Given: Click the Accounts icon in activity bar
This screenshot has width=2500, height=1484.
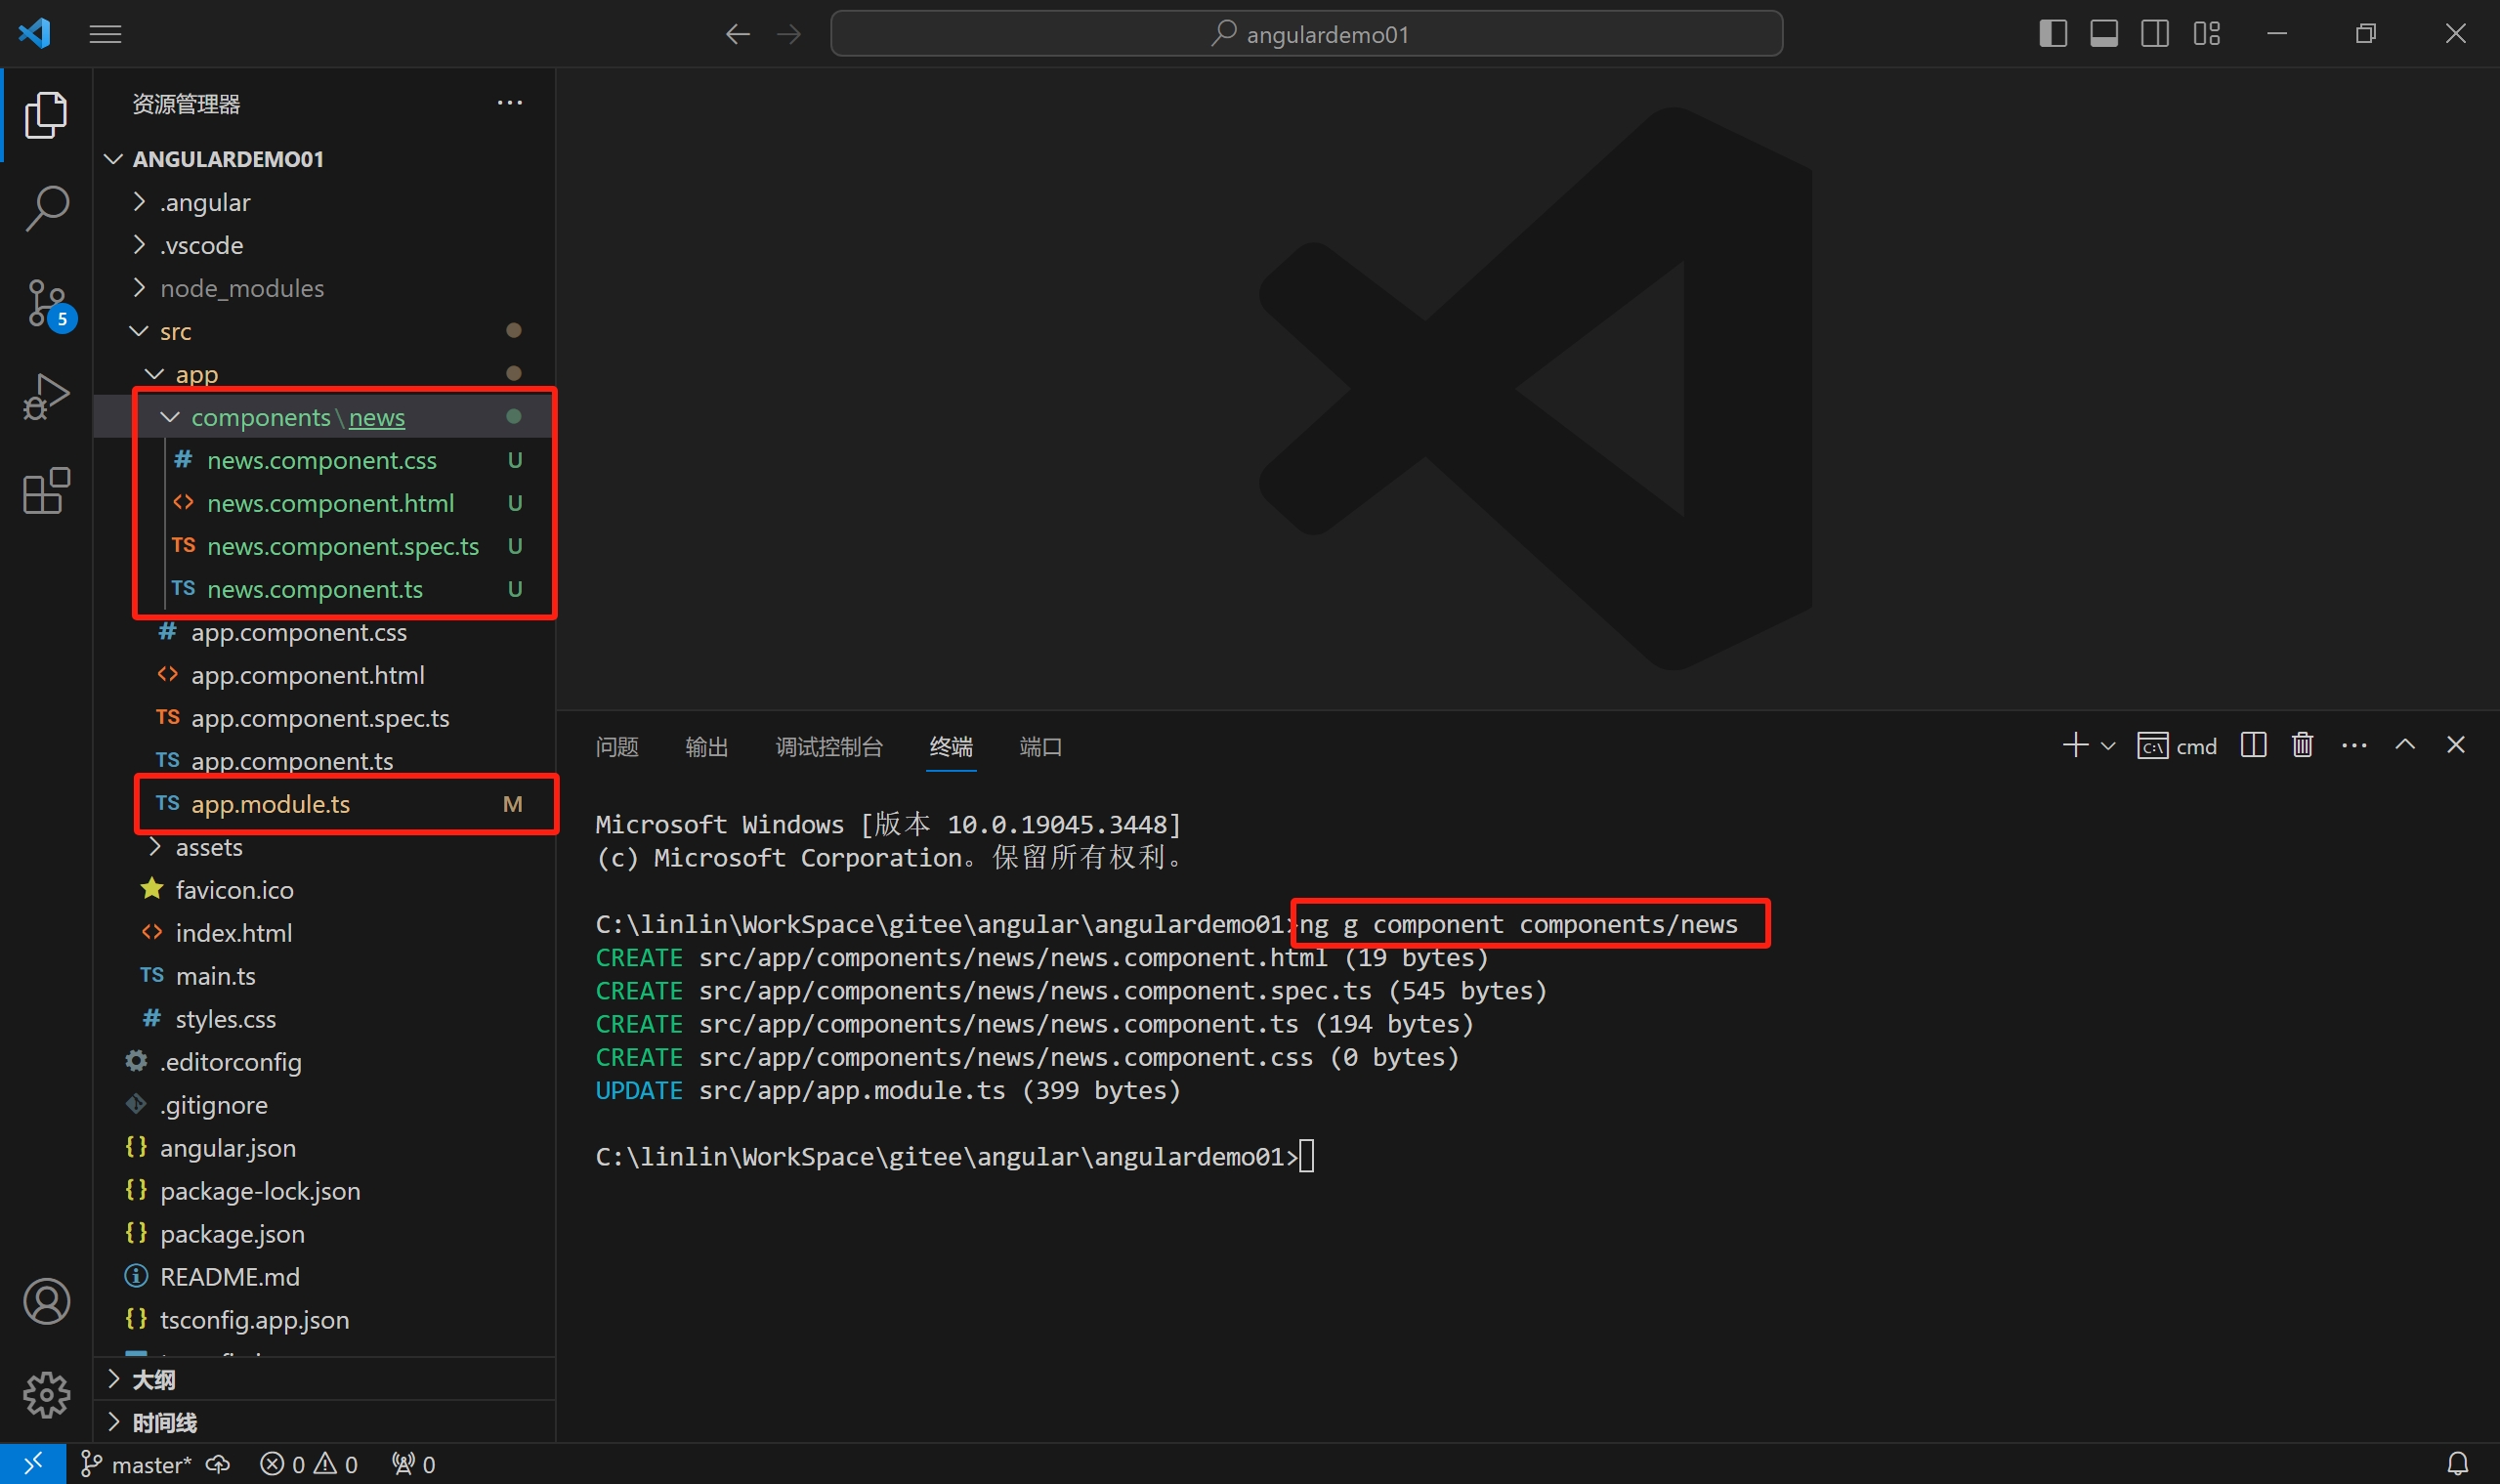Looking at the screenshot, I should point(46,1301).
